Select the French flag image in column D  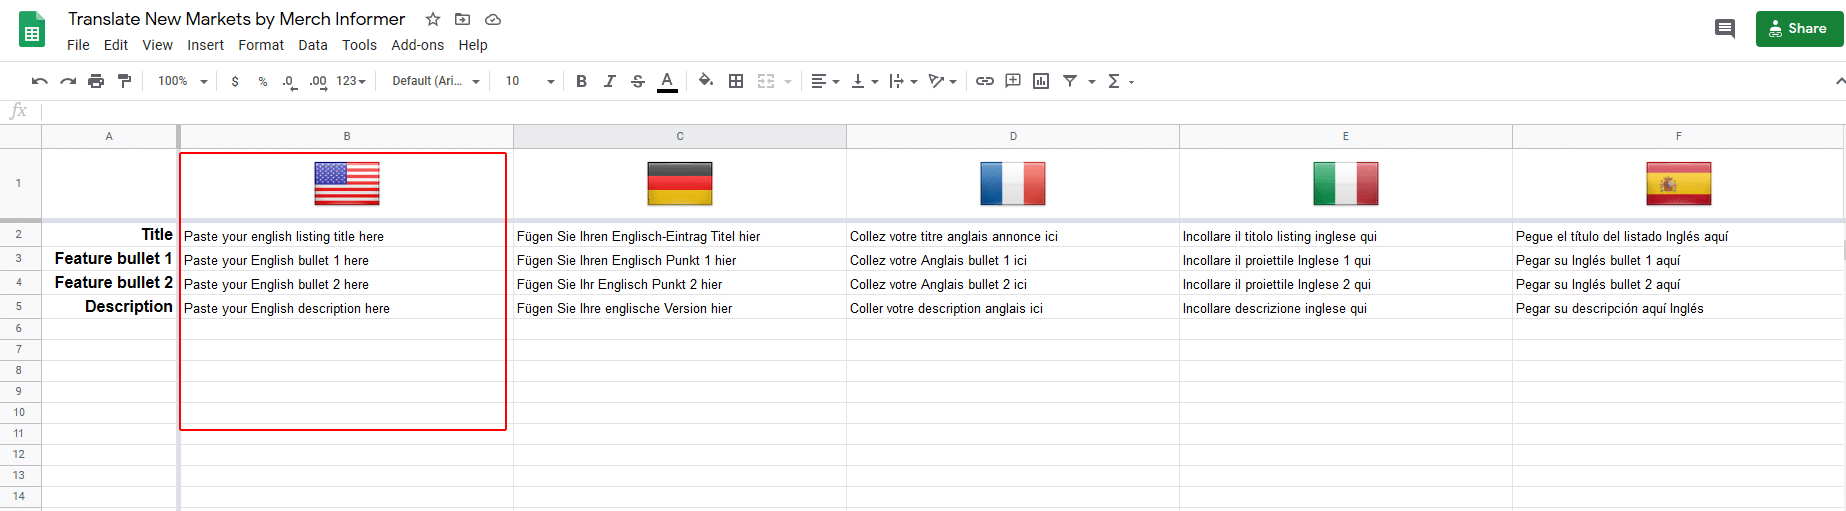1013,184
